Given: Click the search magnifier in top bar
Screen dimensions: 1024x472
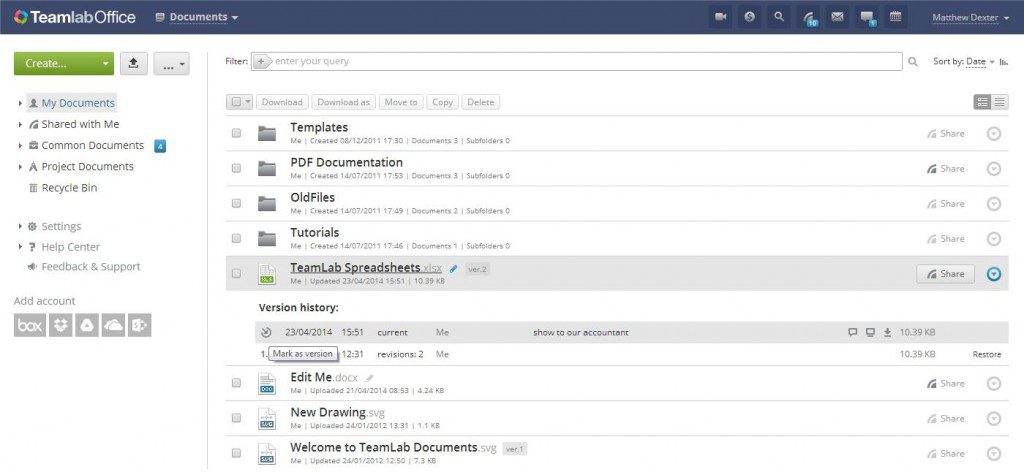Looking at the screenshot, I should click(x=778, y=17).
